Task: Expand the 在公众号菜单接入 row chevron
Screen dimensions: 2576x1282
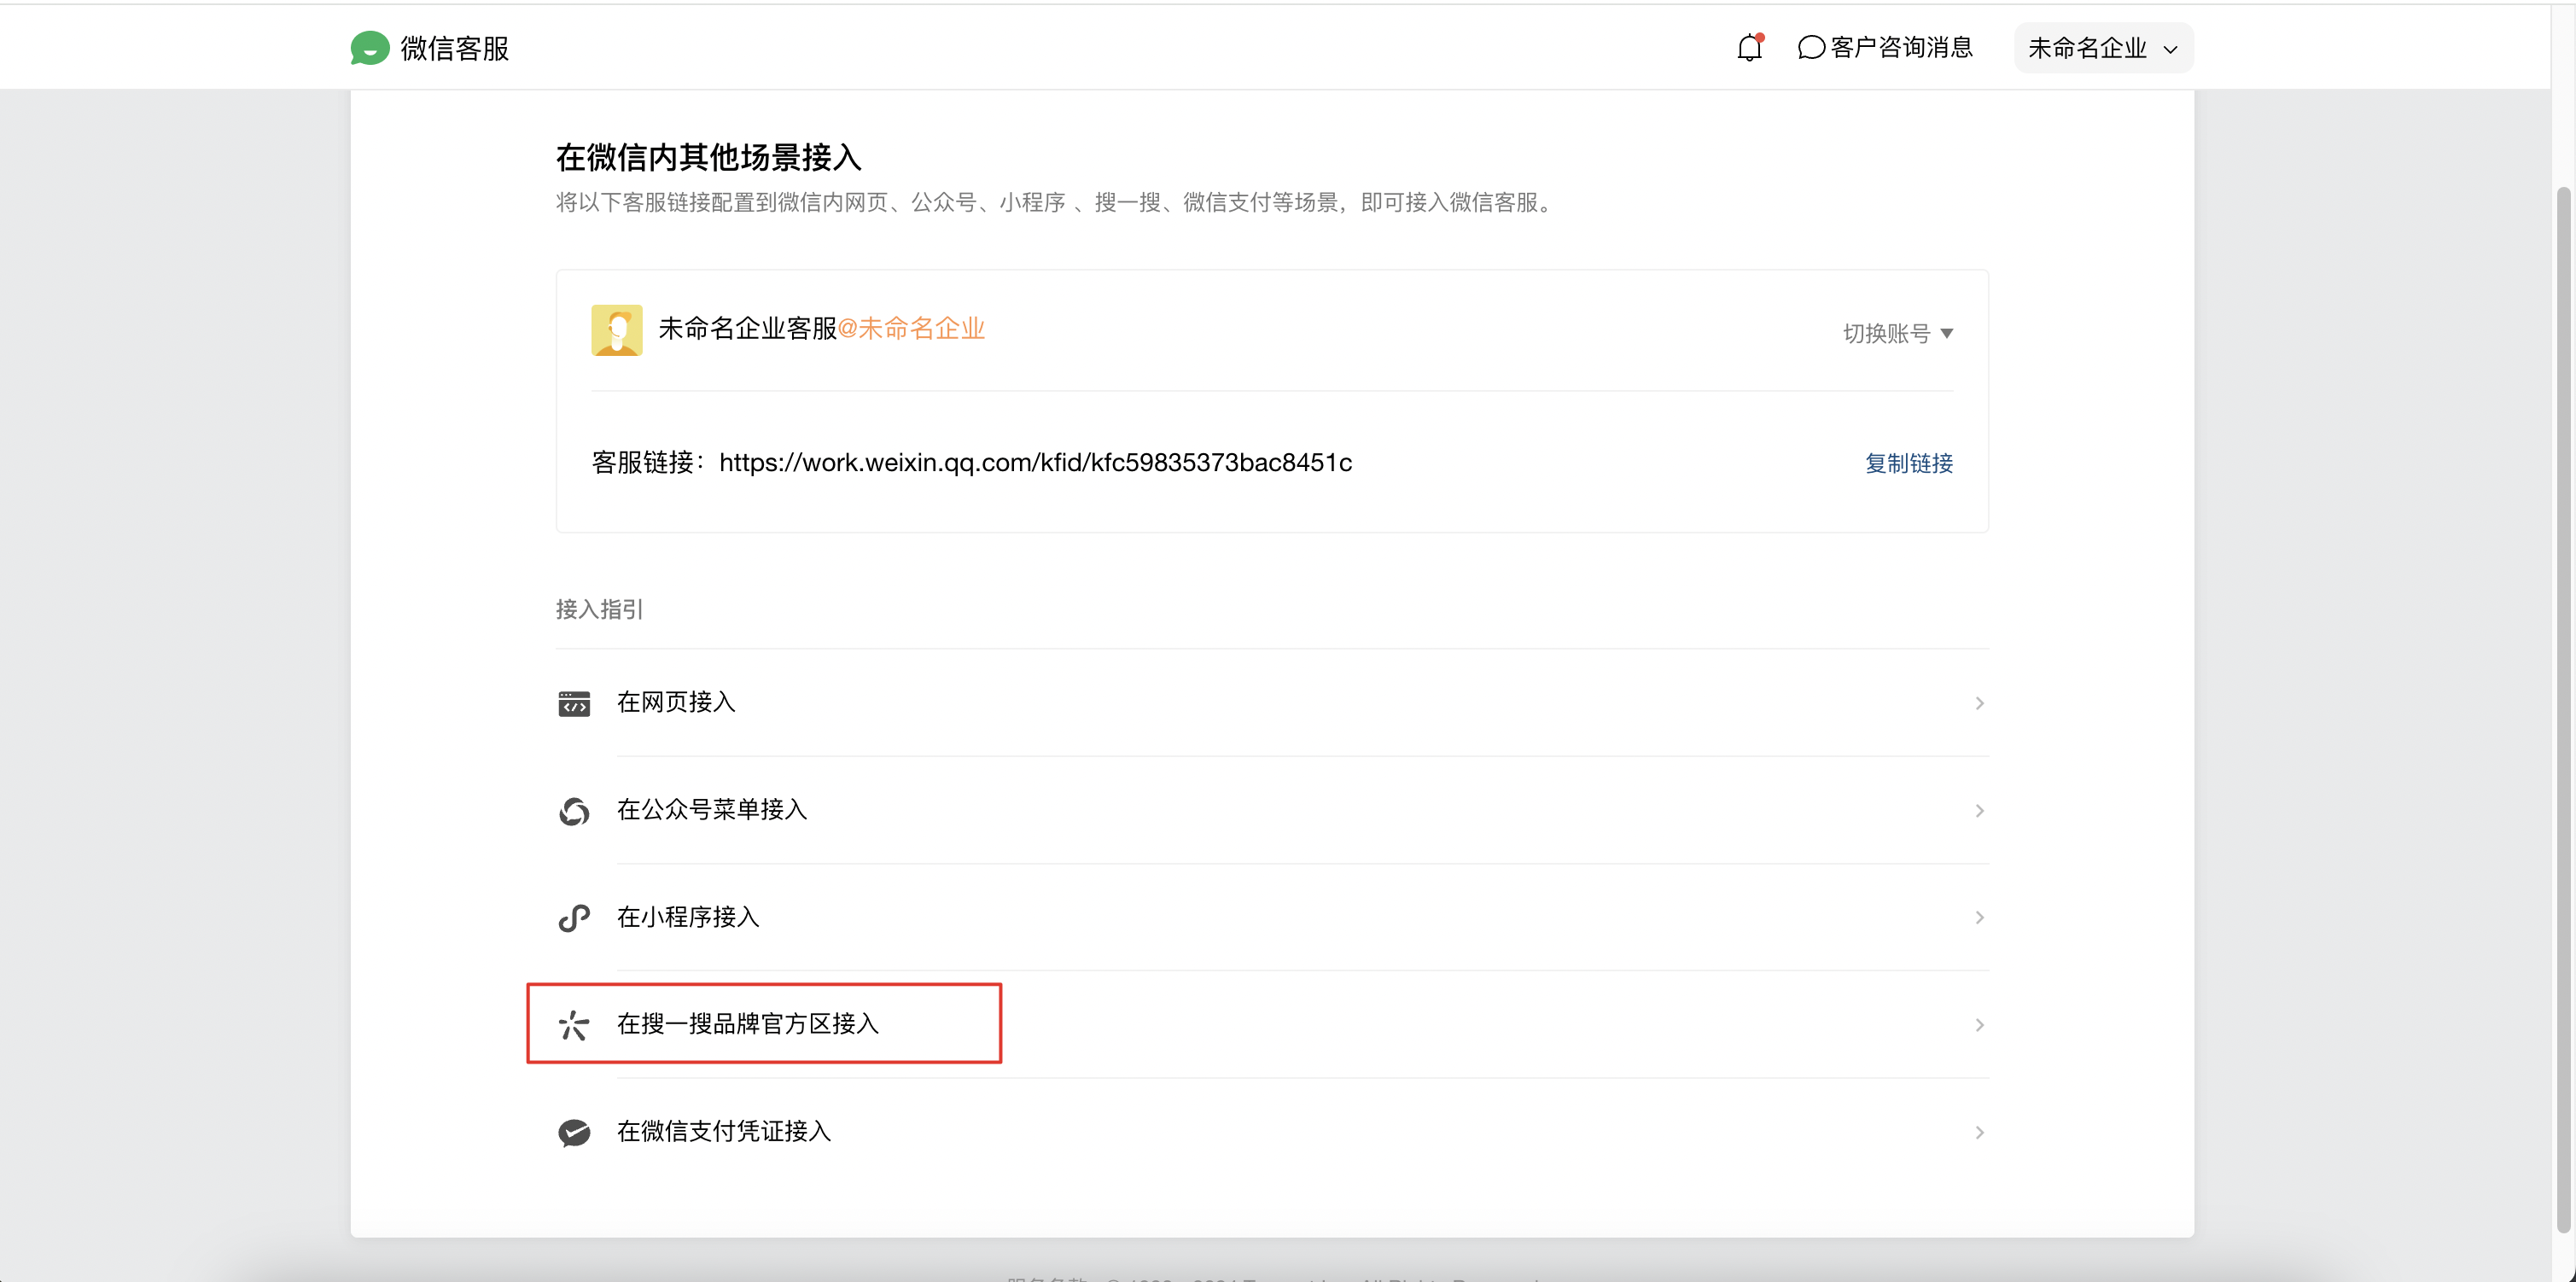Action: pos(1979,811)
